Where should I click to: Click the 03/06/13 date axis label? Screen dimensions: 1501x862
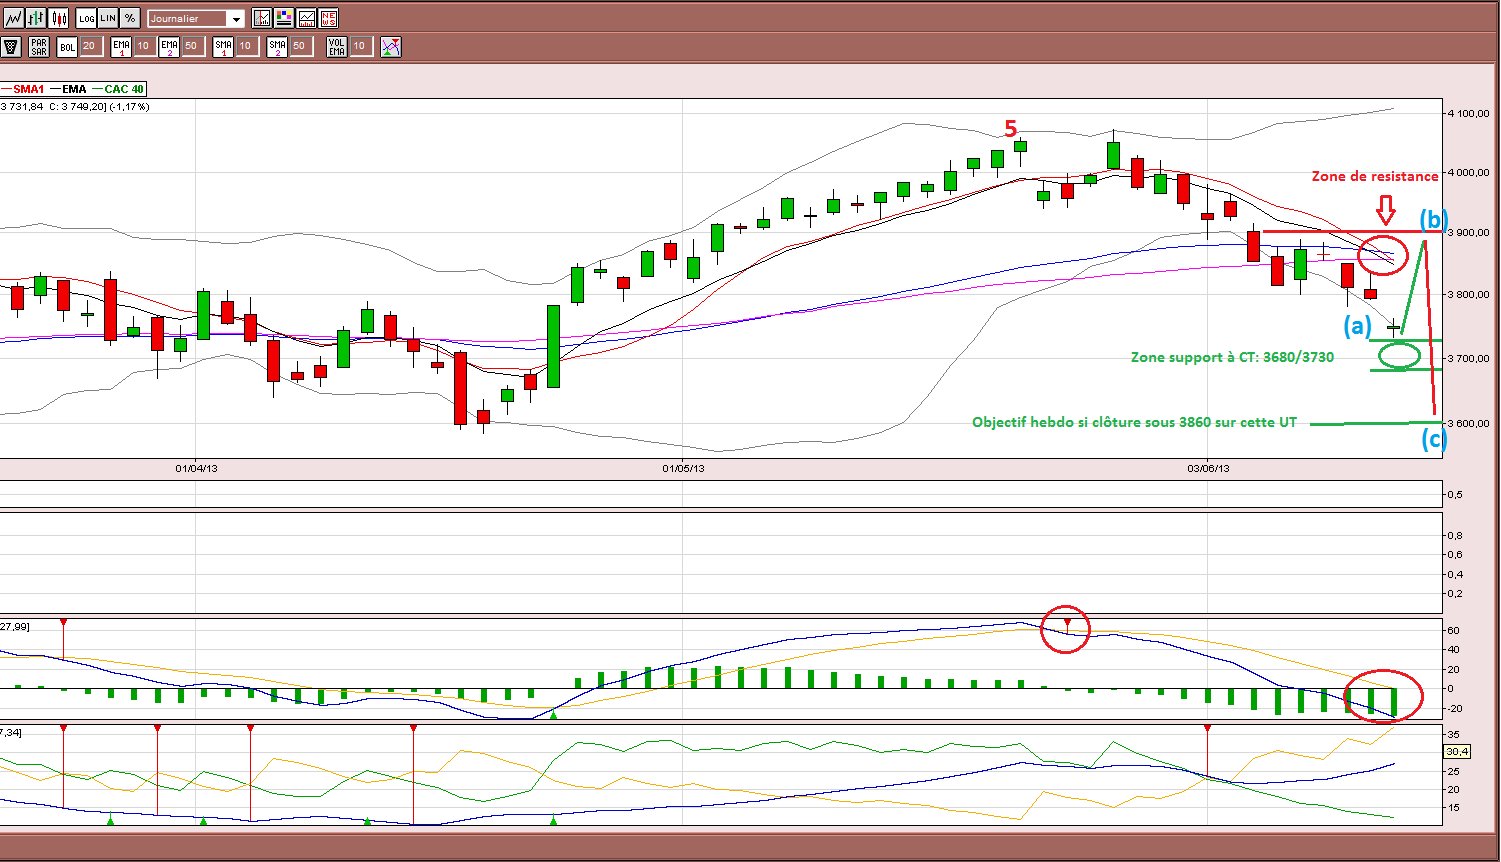coord(1208,468)
